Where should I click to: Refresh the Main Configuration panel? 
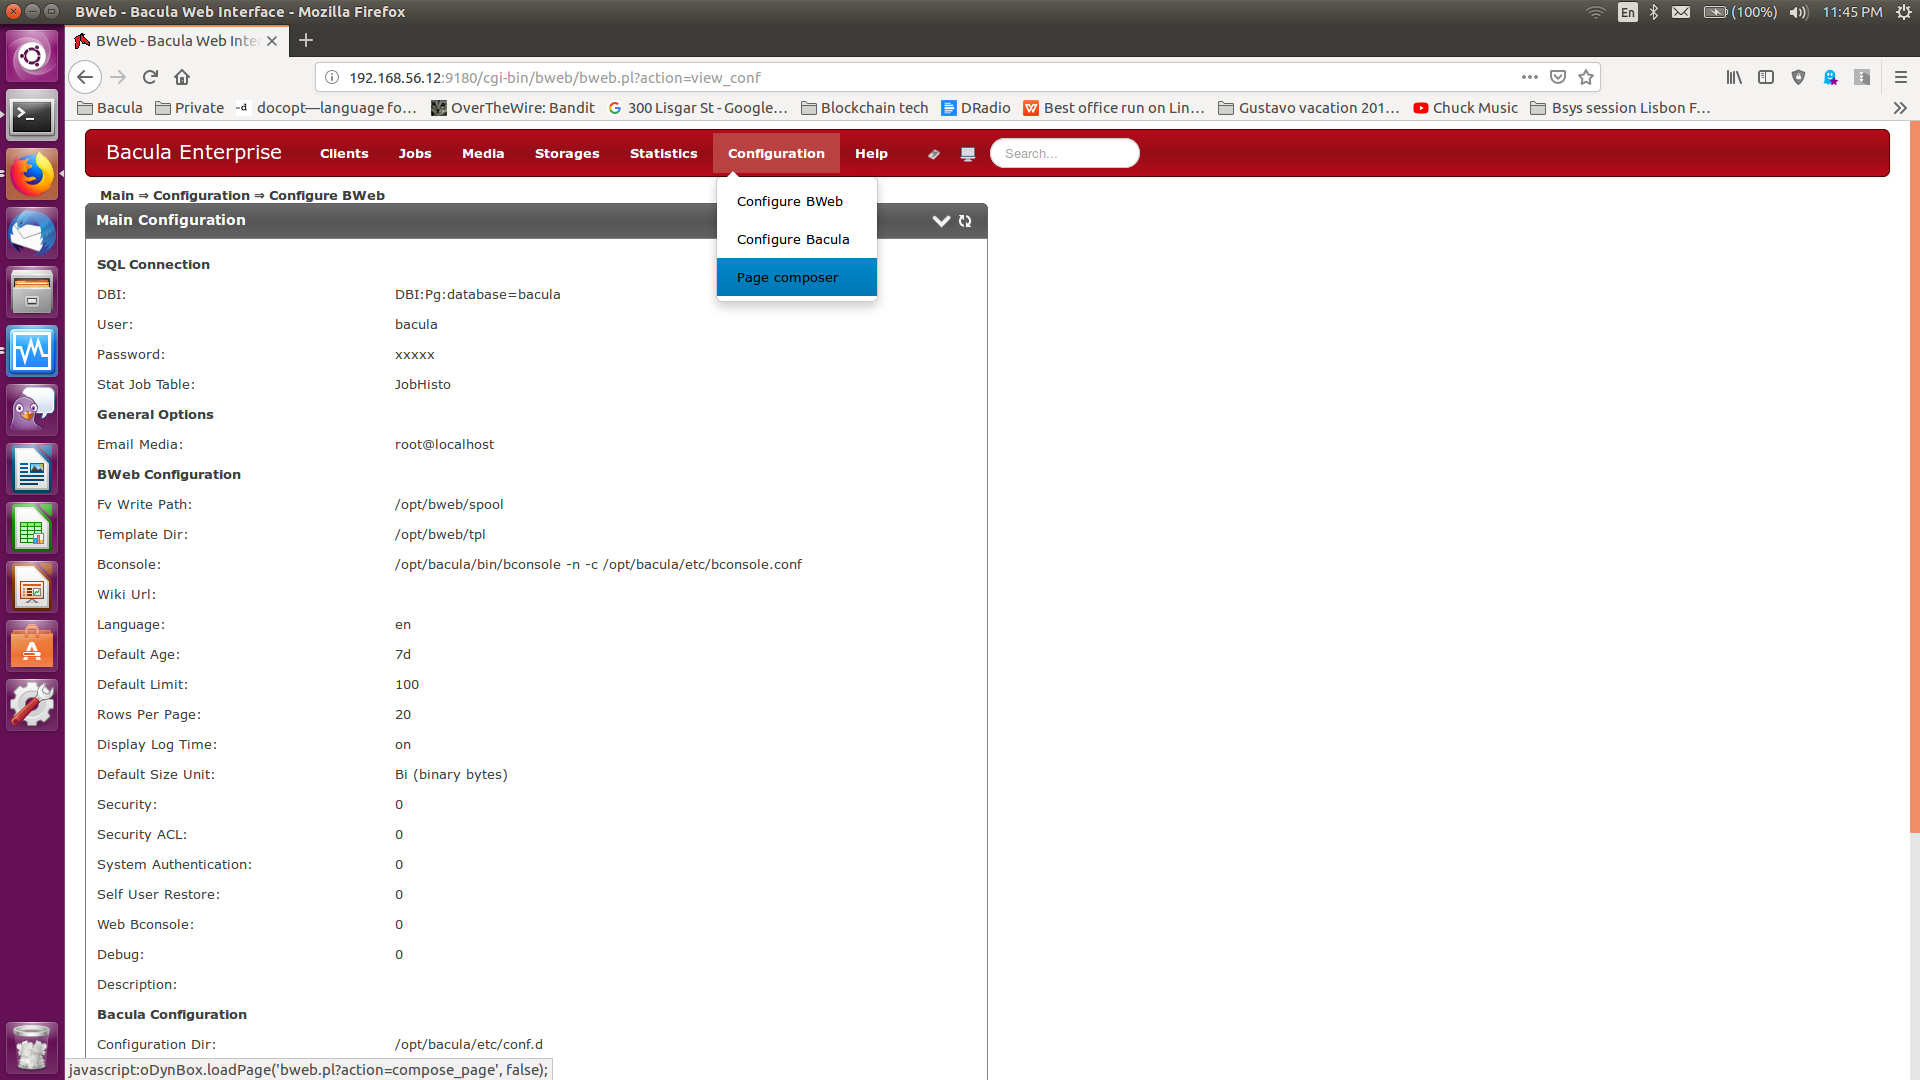click(x=965, y=221)
